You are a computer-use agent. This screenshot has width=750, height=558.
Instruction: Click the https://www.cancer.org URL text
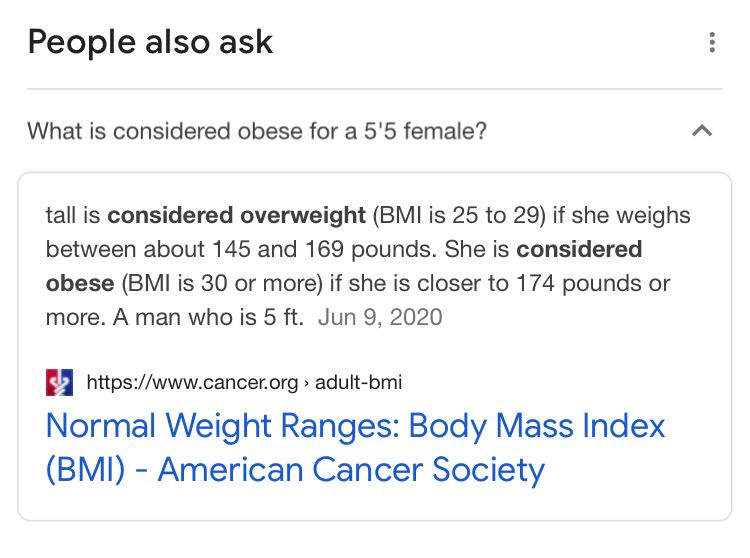coord(192,382)
